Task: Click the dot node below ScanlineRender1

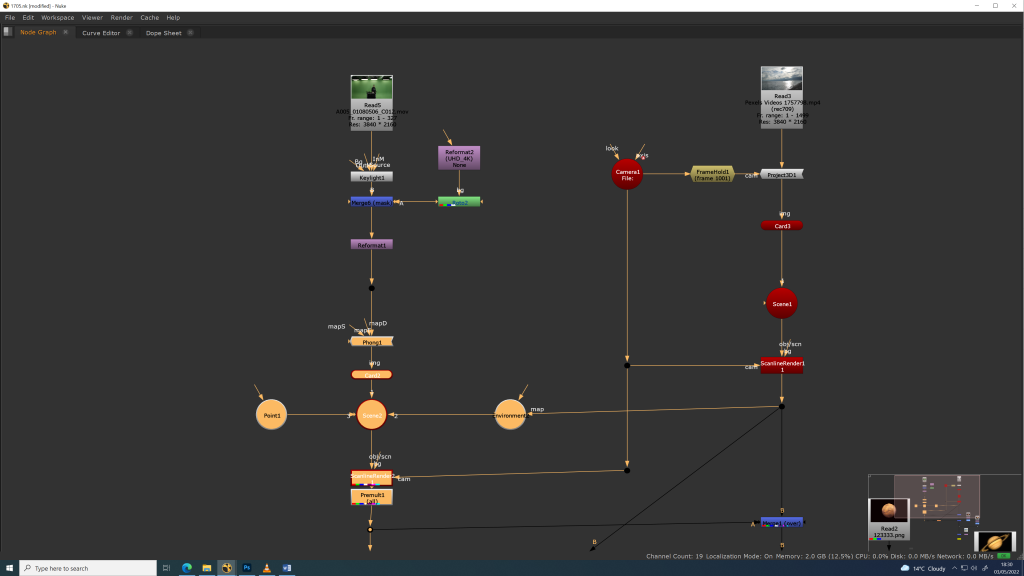Action: (782, 406)
